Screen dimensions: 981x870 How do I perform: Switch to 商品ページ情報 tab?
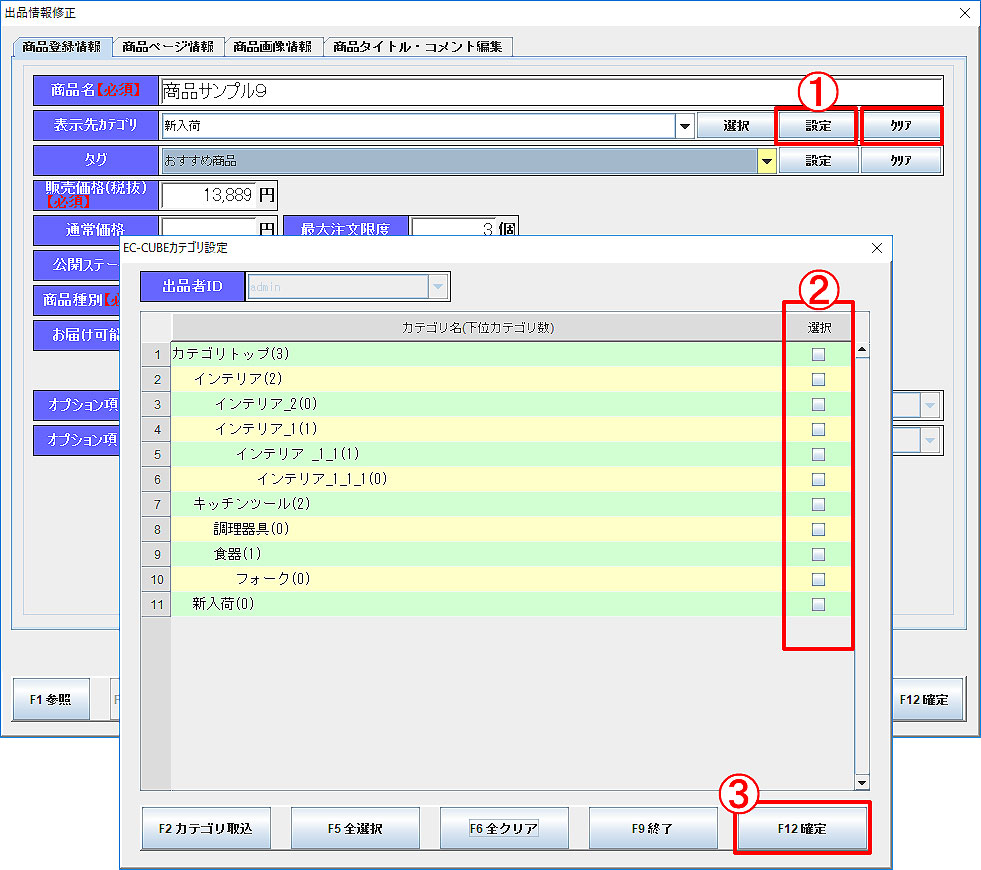point(168,47)
